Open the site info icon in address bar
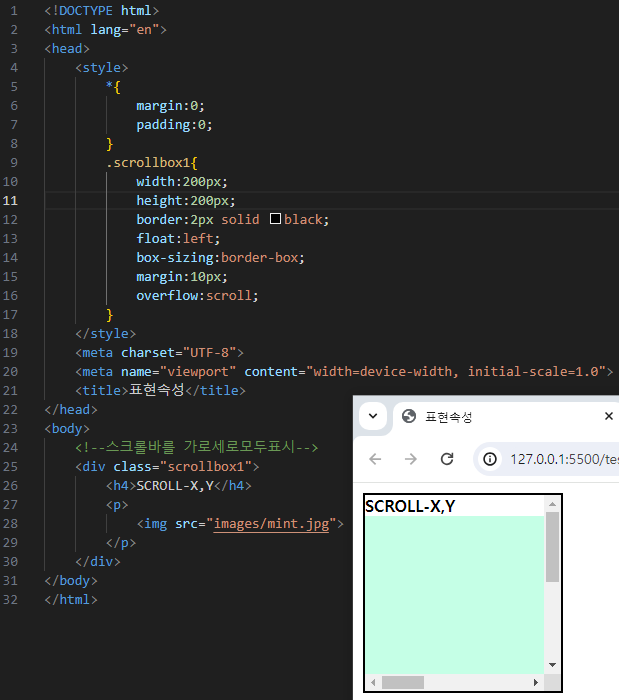 [x=490, y=459]
